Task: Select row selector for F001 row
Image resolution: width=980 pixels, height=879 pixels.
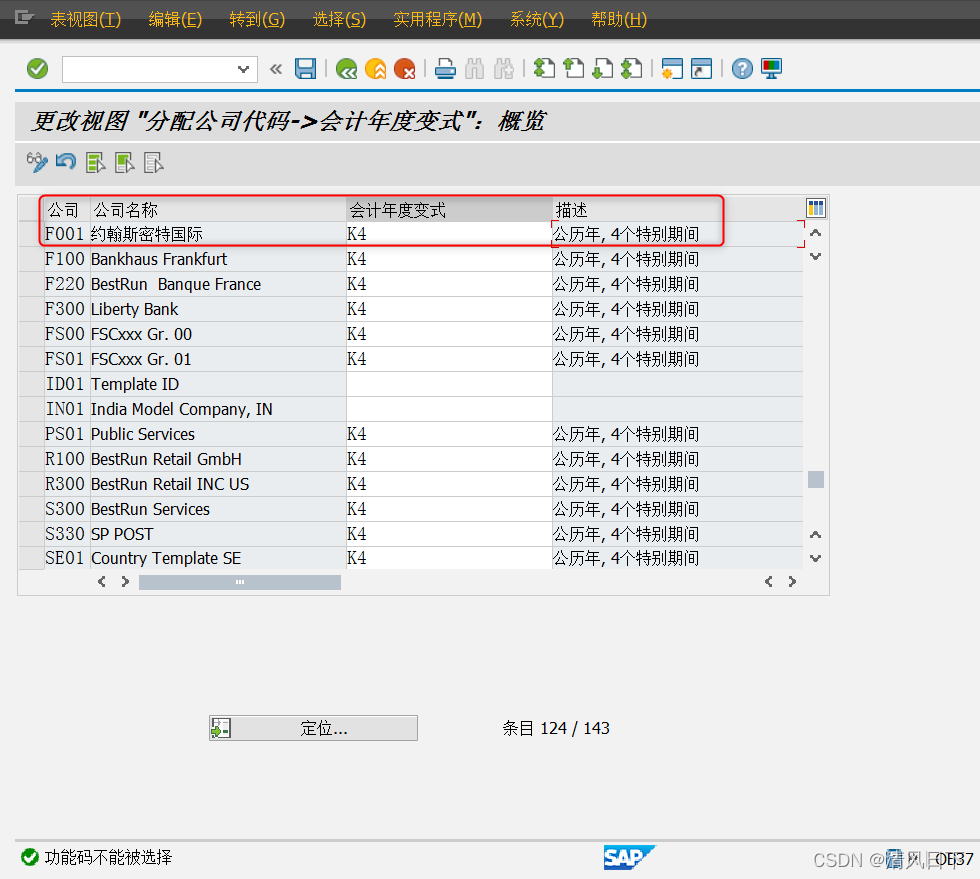Action: (x=31, y=234)
